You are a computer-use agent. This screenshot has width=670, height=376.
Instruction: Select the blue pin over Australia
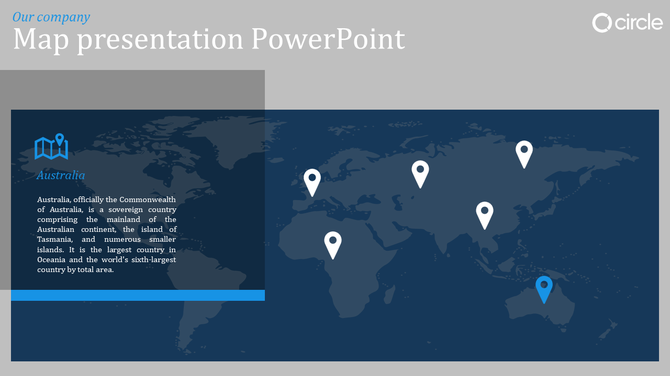[544, 290]
